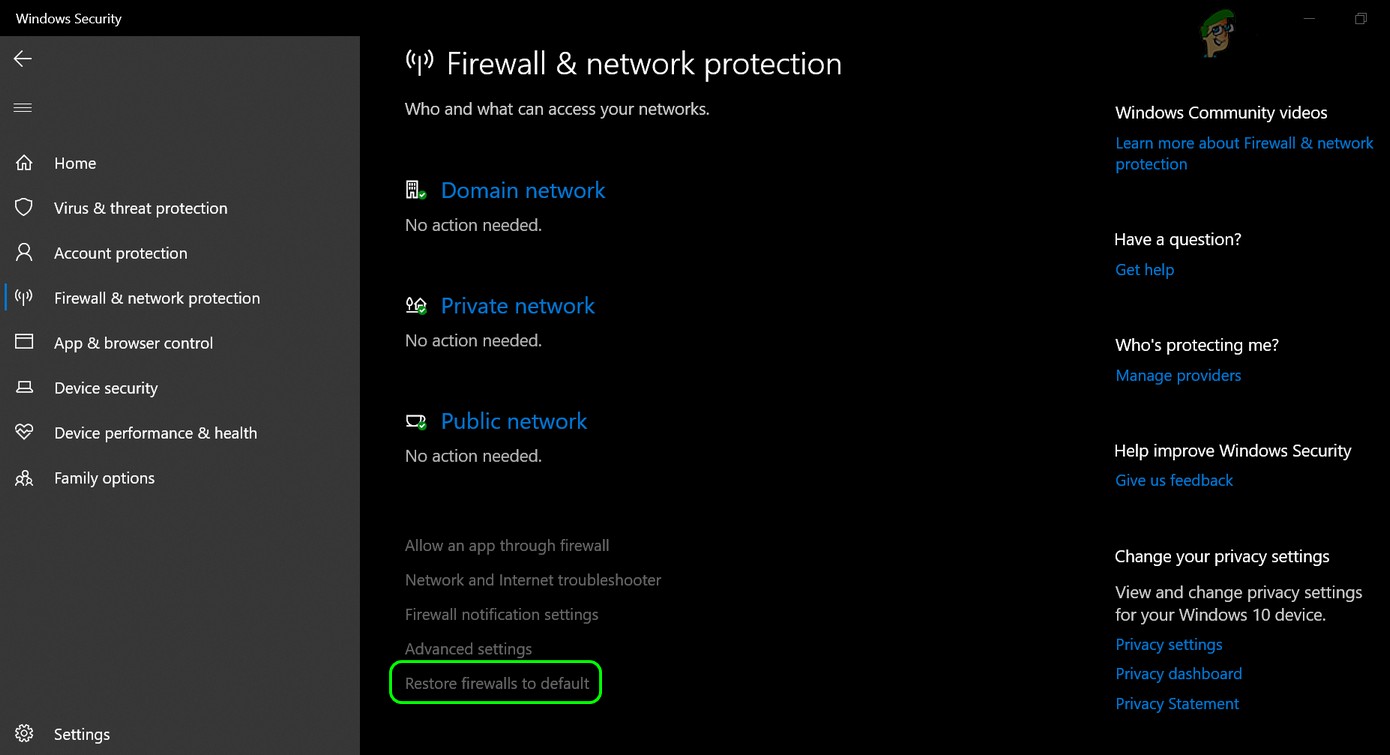The height and width of the screenshot is (755, 1390).
Task: Go back using the arrow button
Action: pyautogui.click(x=22, y=58)
